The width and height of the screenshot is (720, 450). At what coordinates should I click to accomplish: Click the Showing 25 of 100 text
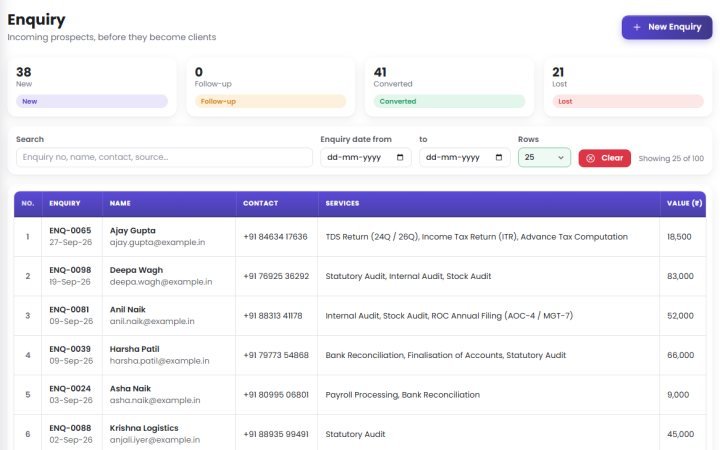(x=671, y=158)
